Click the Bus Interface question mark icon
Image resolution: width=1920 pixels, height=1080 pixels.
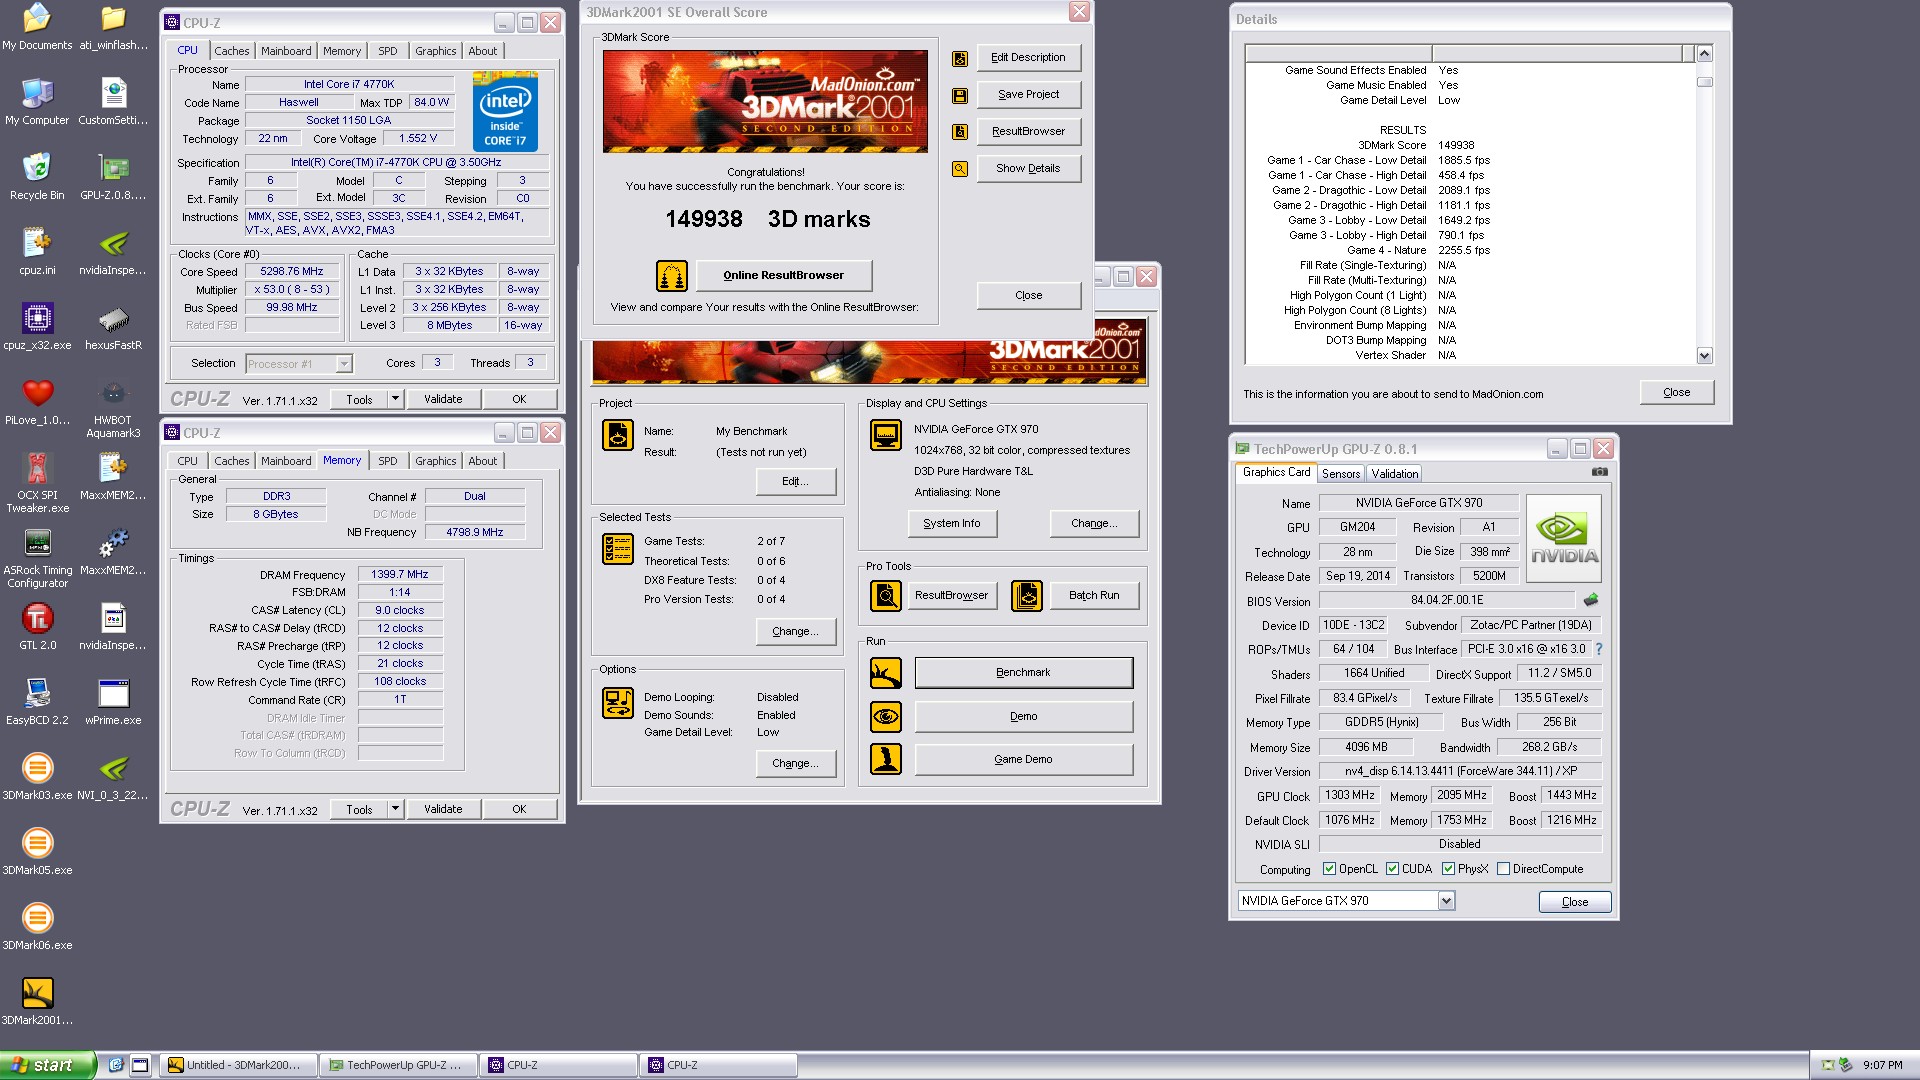(1599, 649)
